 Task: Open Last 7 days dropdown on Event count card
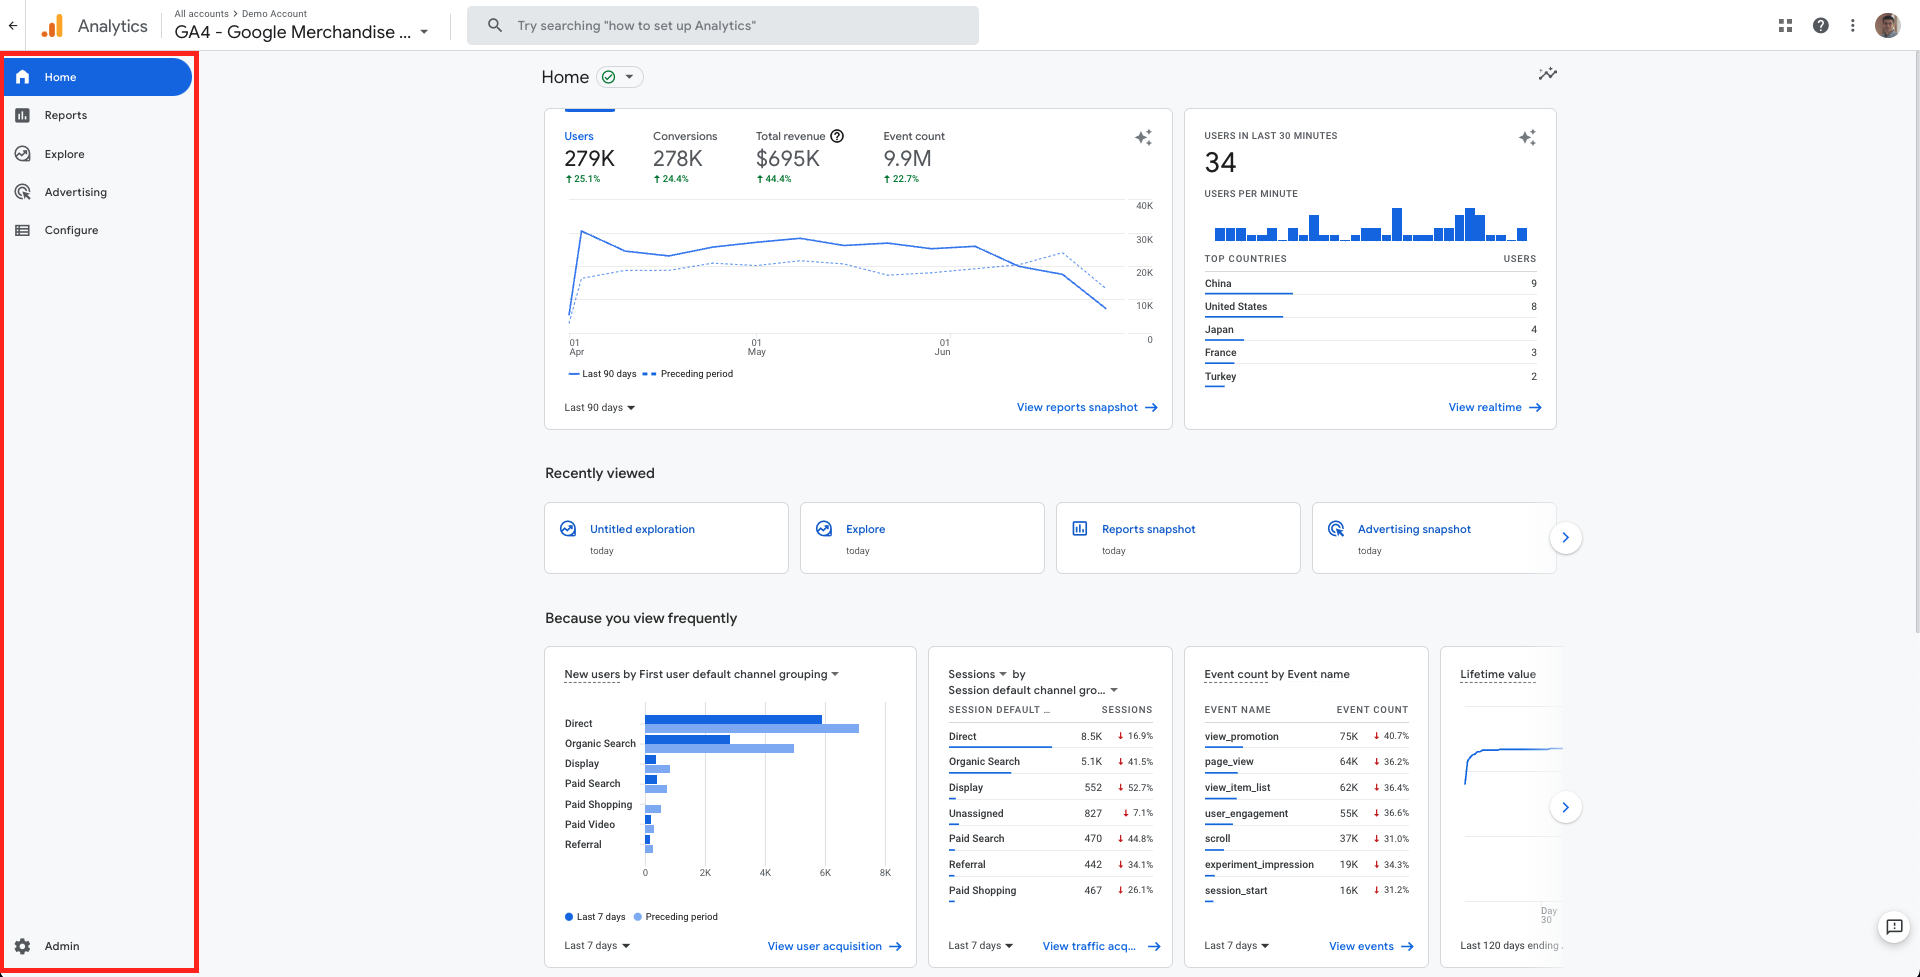(1237, 946)
